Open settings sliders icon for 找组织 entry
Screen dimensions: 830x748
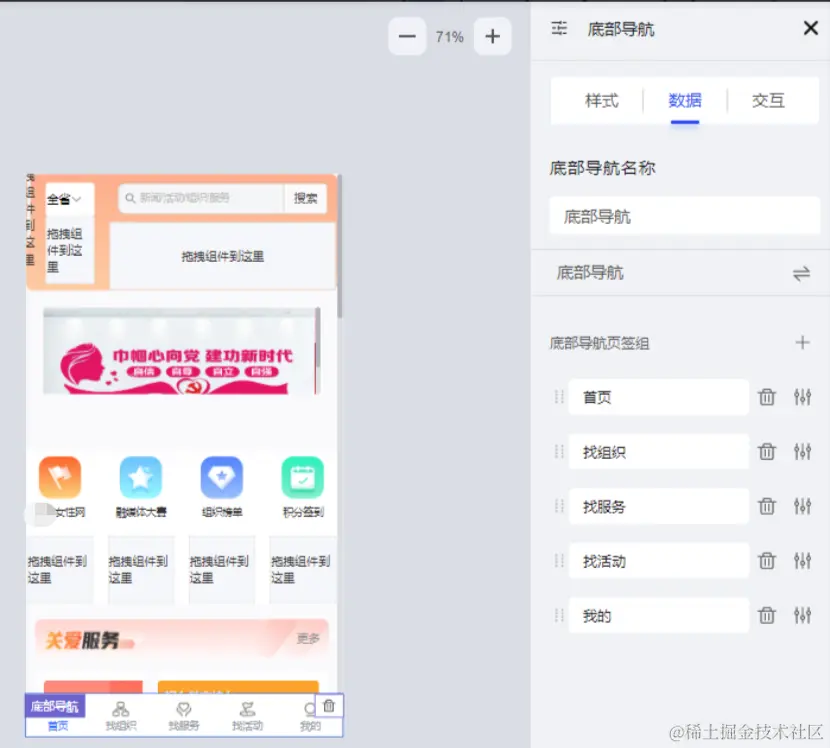click(803, 451)
